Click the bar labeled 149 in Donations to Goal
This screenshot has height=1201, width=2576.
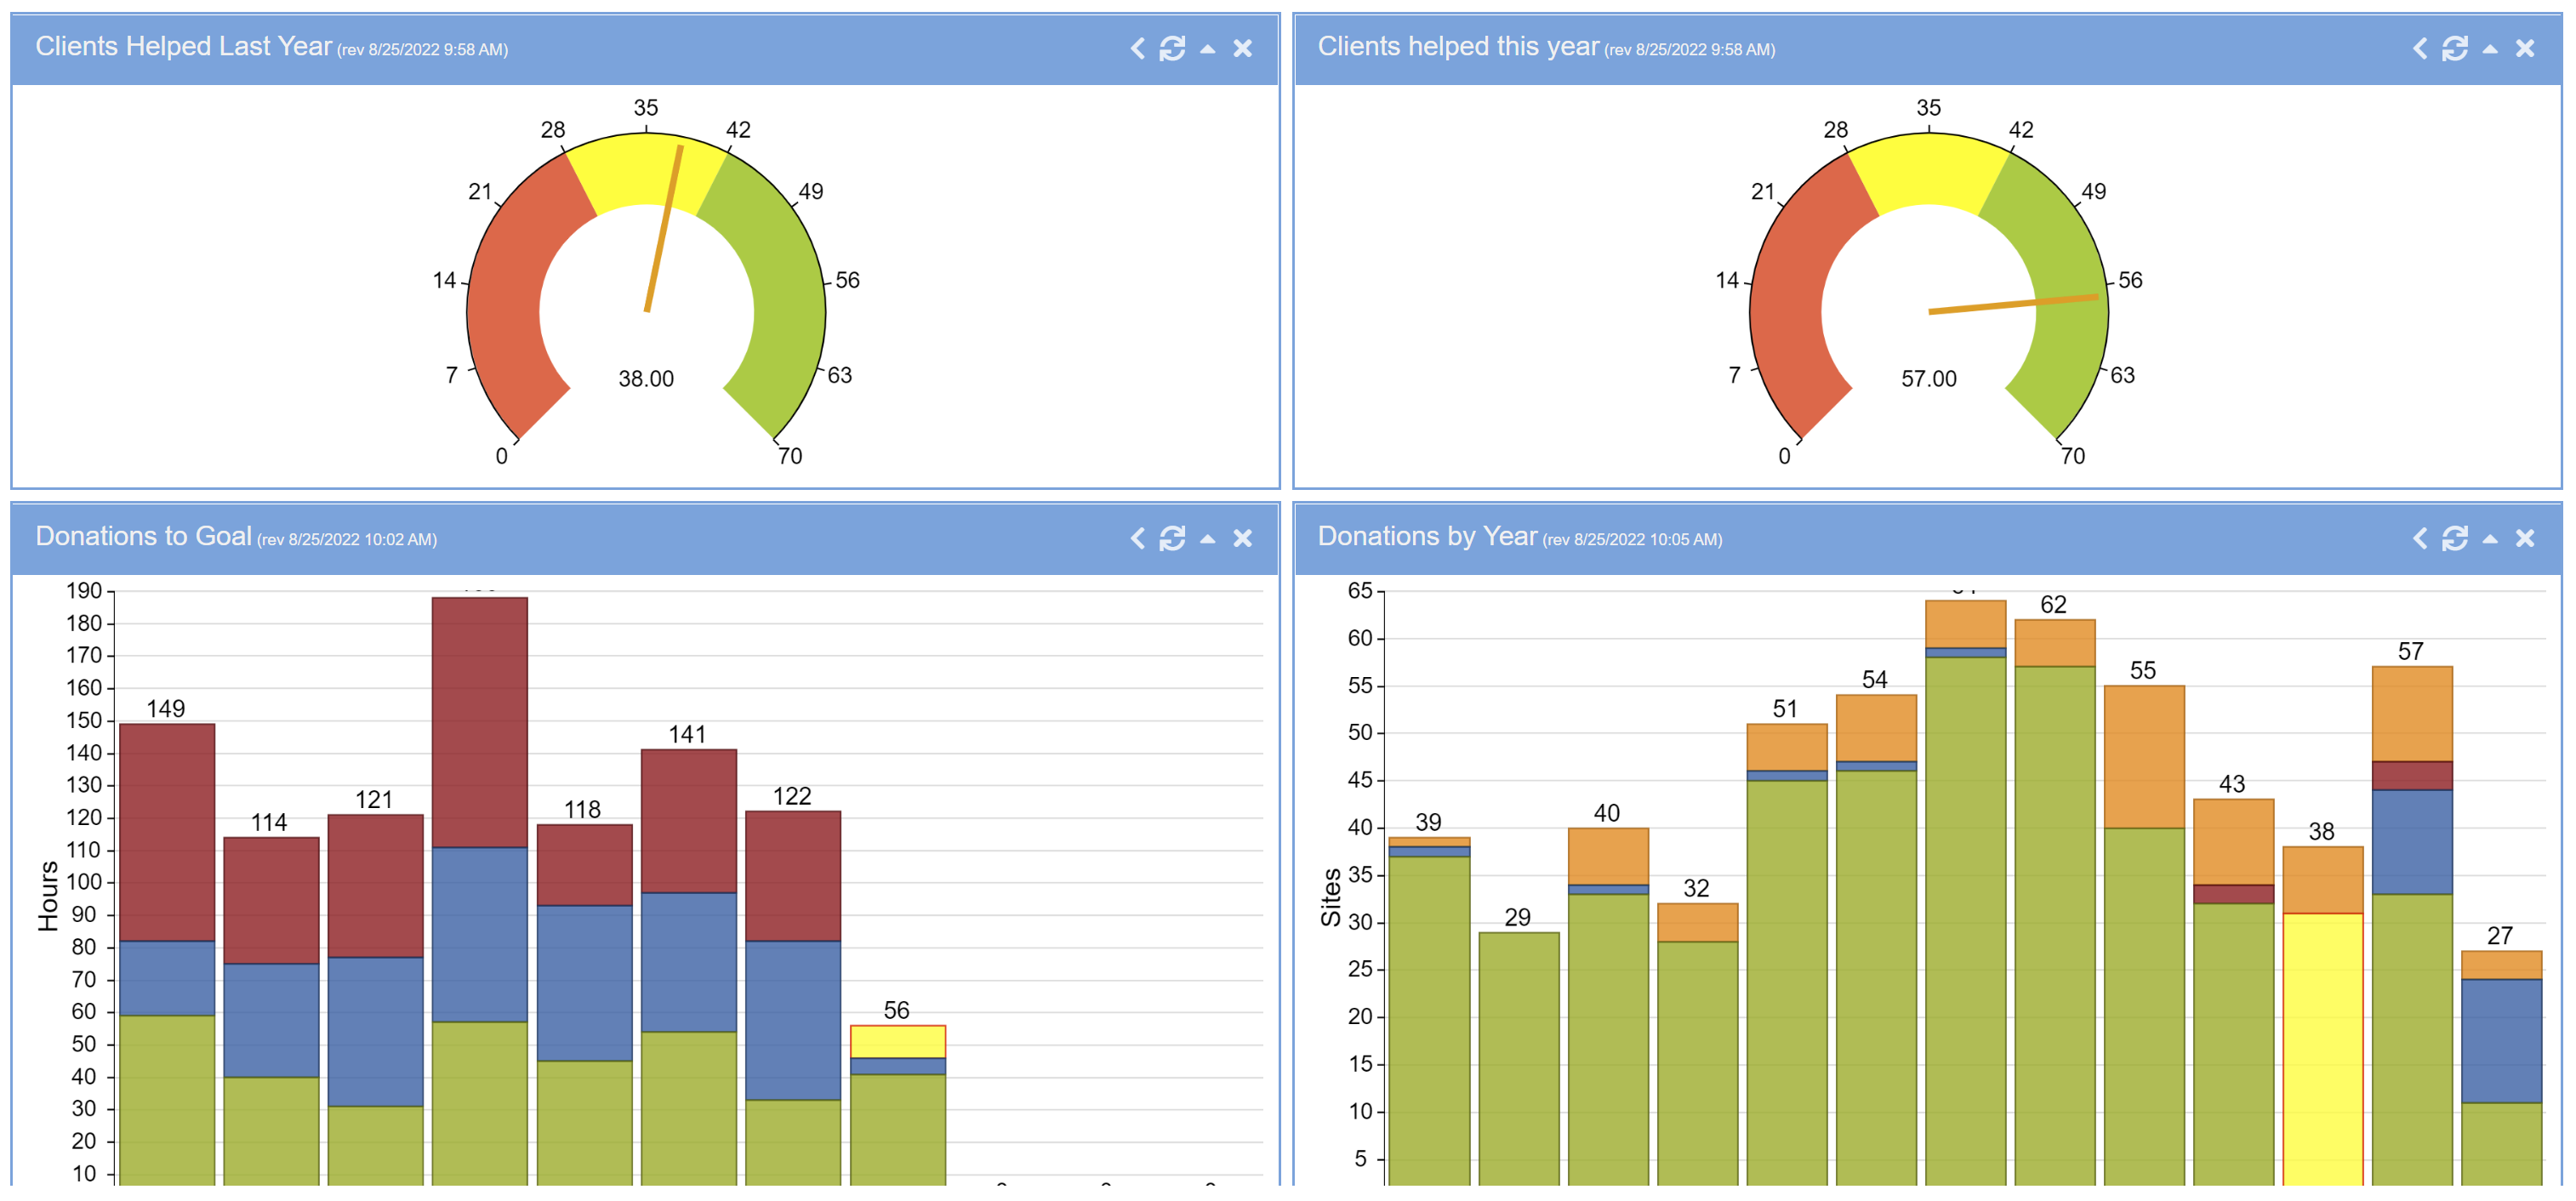pos(167,954)
